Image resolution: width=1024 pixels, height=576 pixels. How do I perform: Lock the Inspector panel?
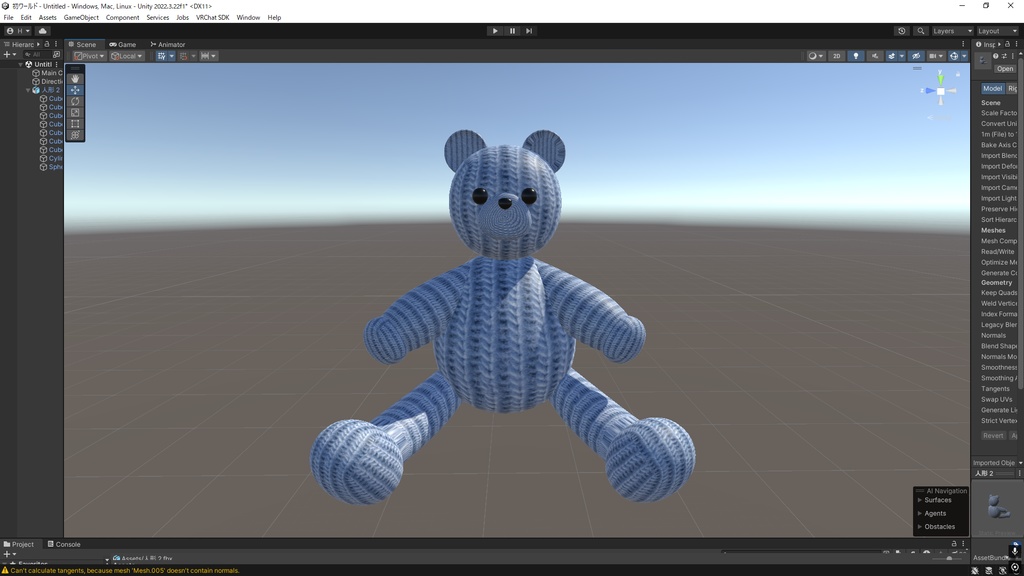click(x=1007, y=44)
